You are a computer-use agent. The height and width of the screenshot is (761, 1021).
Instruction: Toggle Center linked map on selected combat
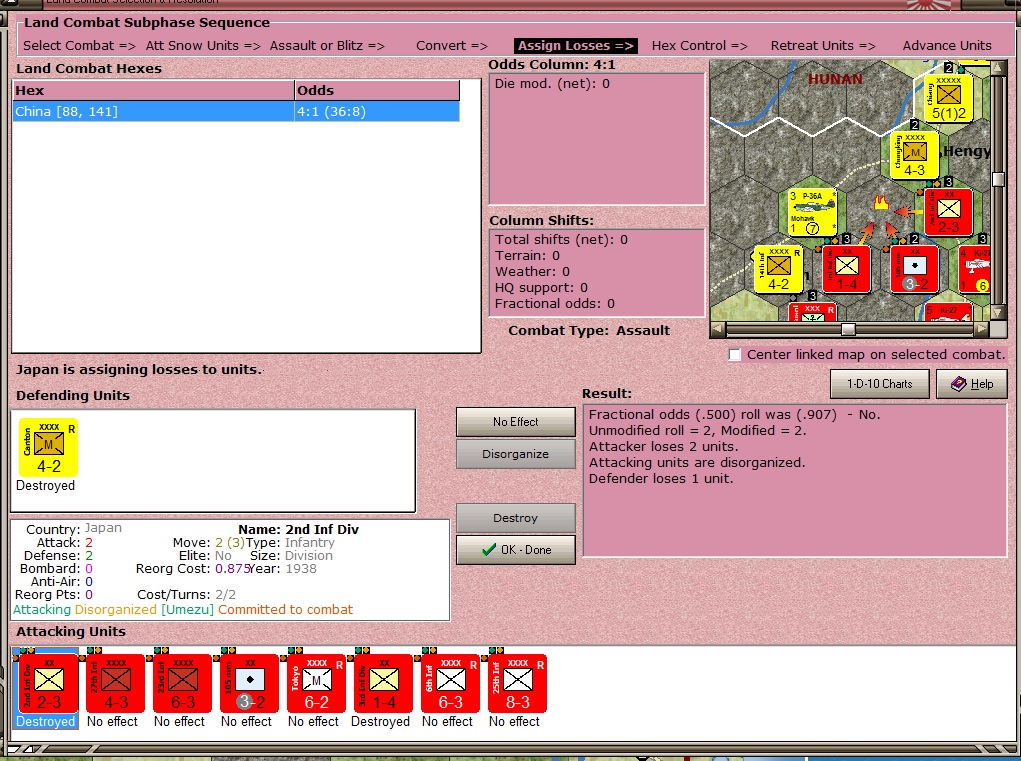coord(735,355)
